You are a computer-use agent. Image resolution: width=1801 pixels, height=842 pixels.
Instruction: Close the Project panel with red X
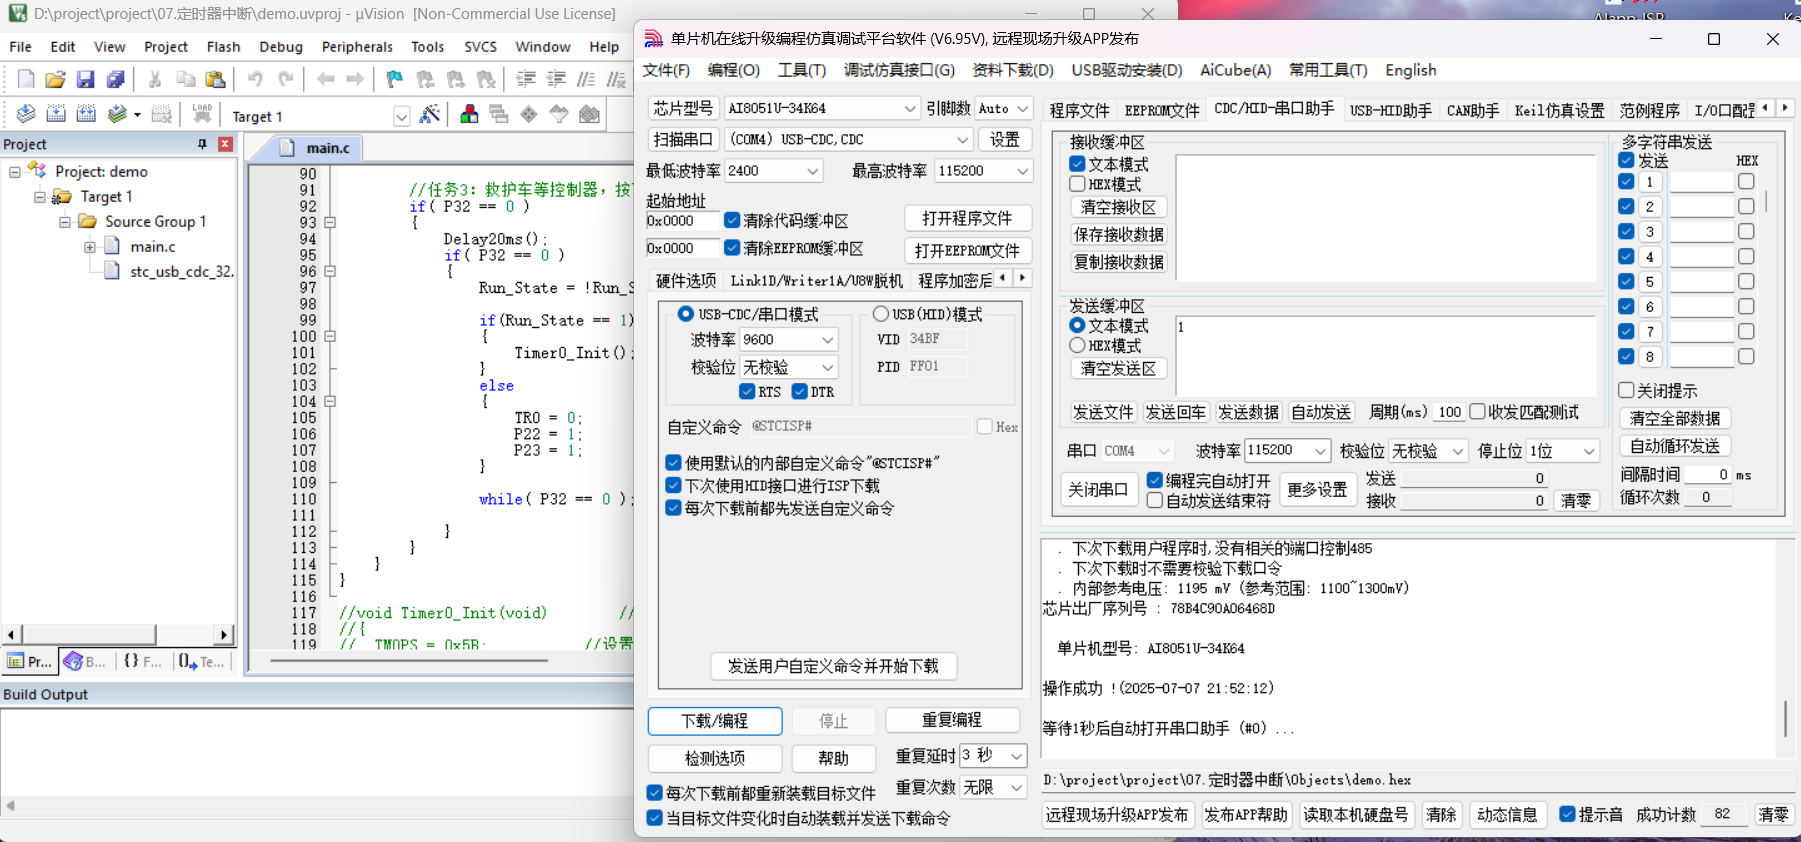click(x=225, y=144)
